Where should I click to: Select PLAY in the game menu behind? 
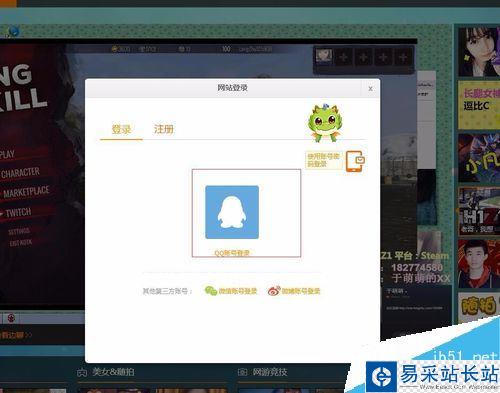click(7, 154)
